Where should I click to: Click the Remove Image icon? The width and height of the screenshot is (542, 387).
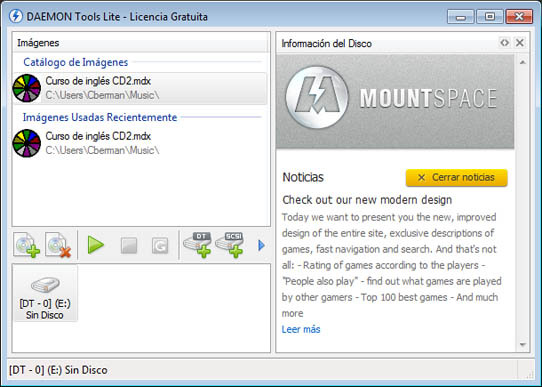click(58, 245)
